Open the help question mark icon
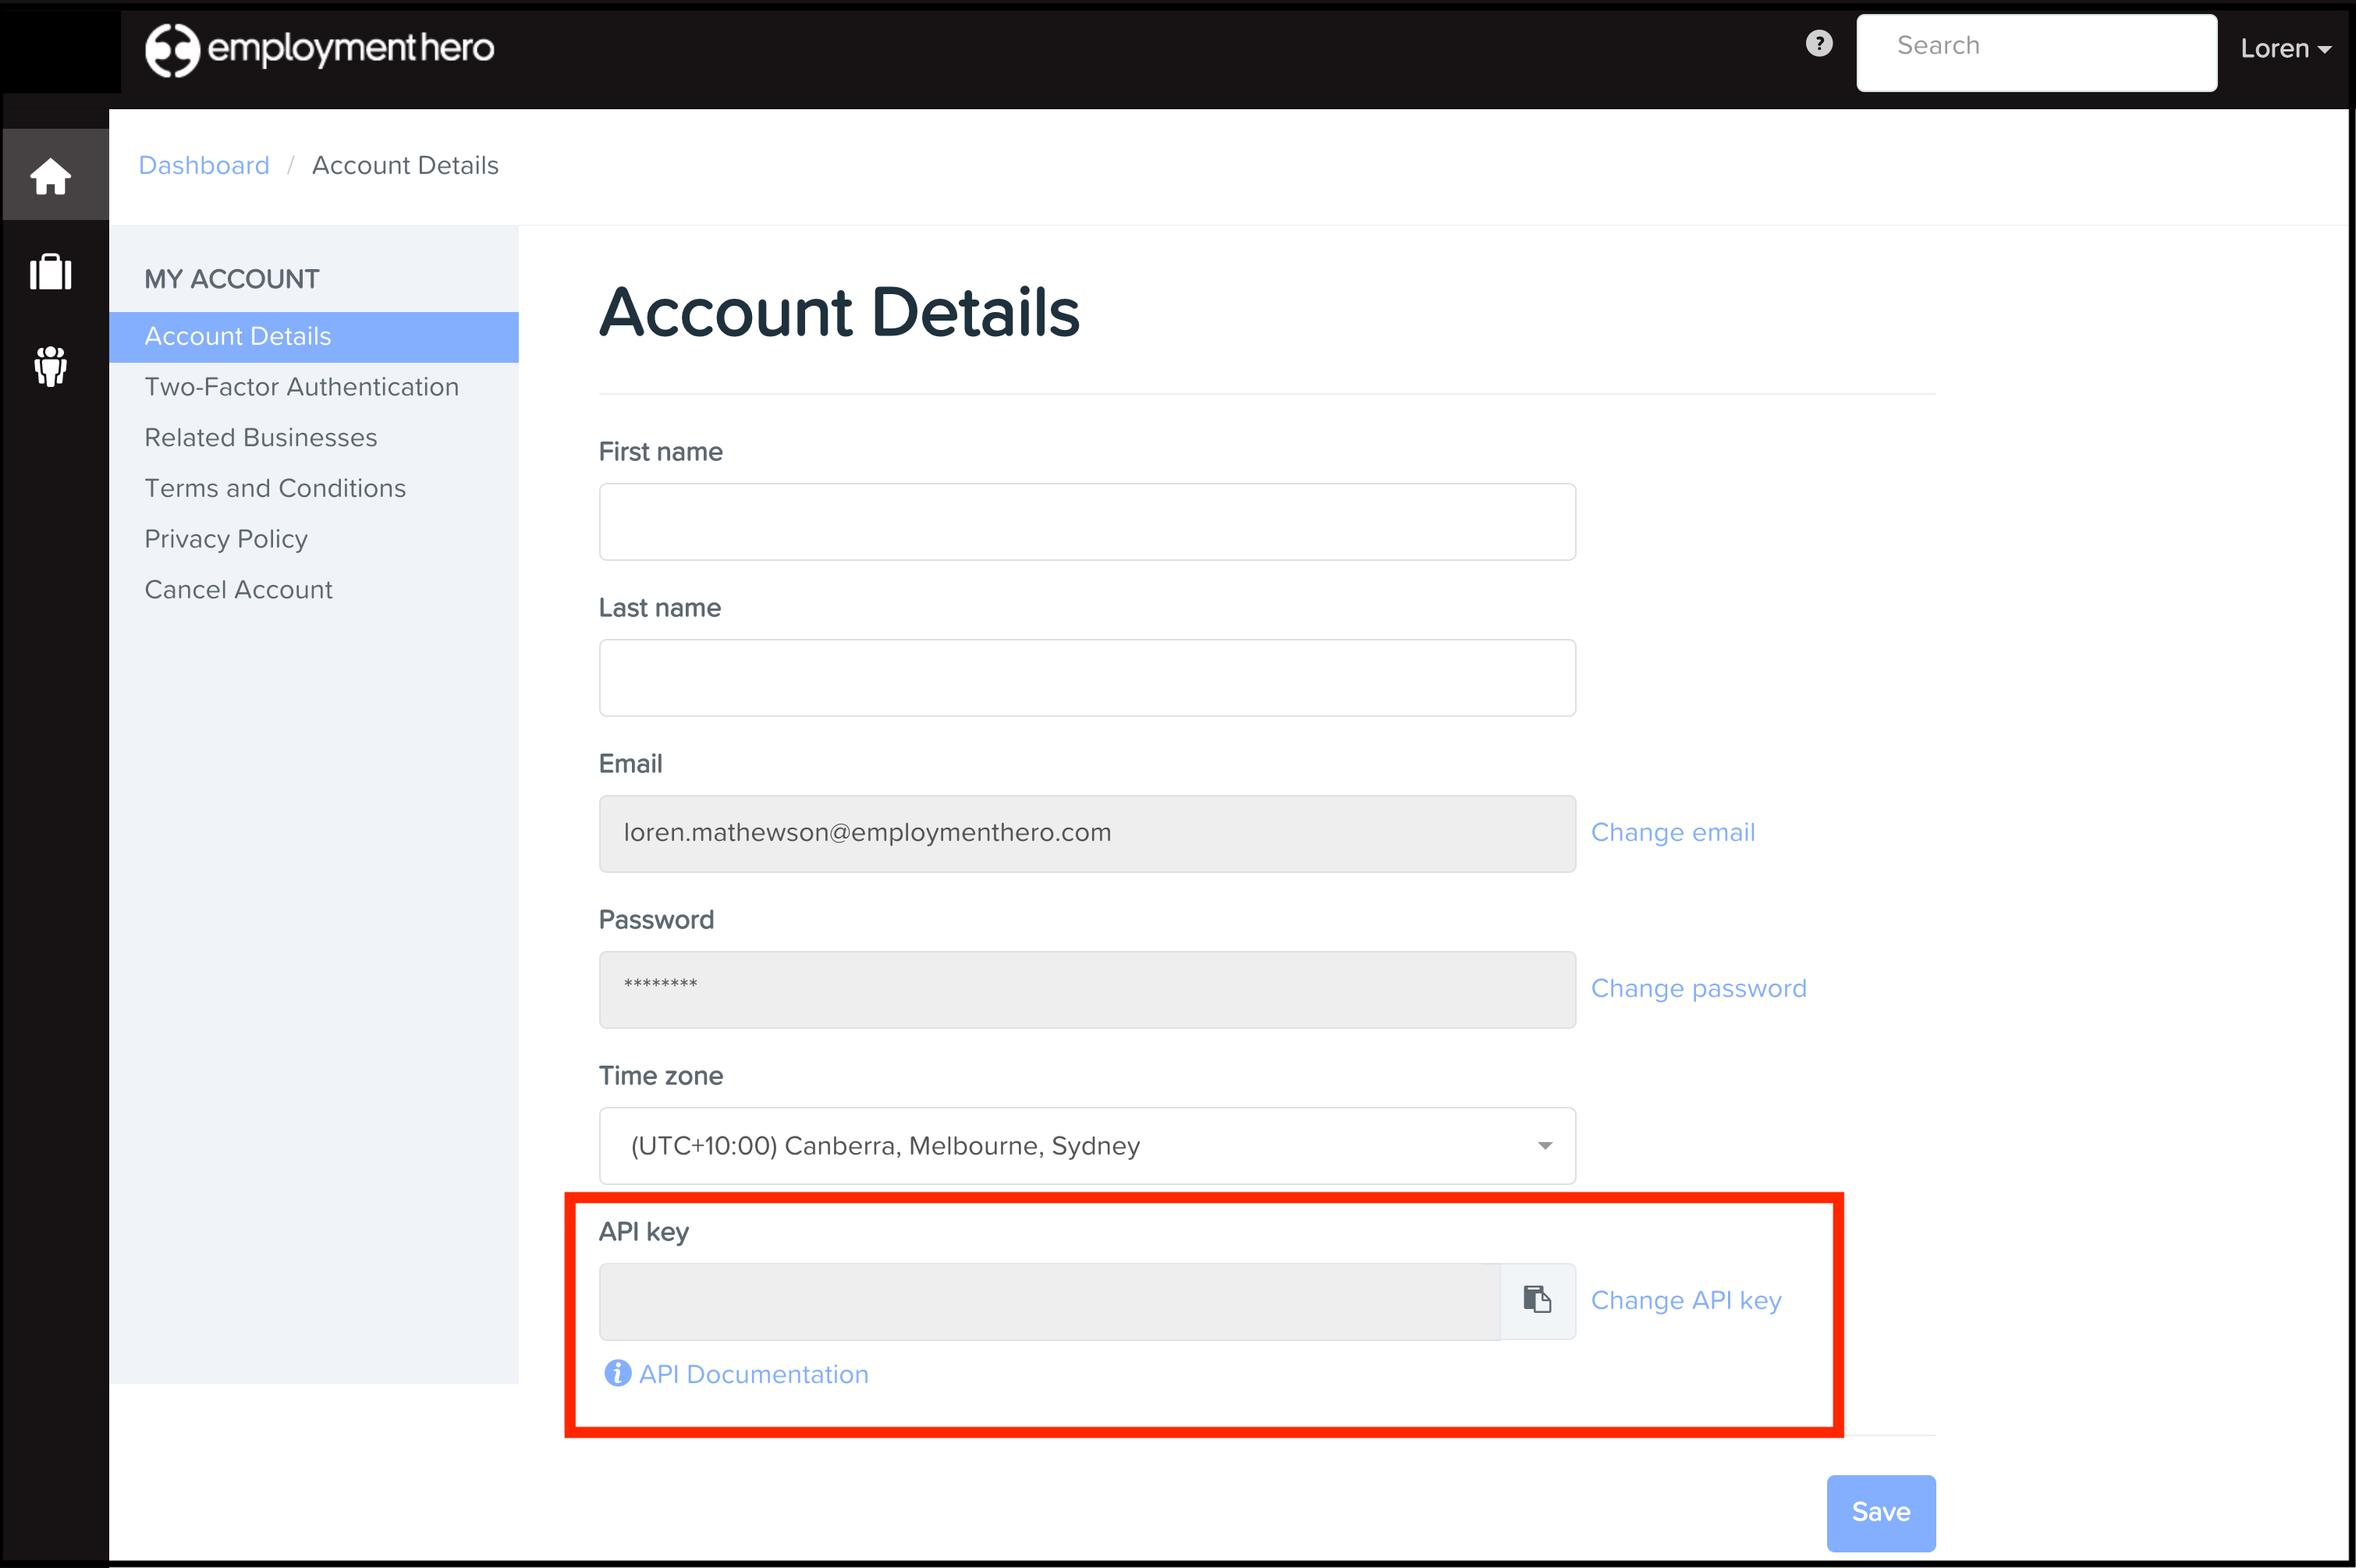The image size is (2356, 1568). coord(1819,44)
